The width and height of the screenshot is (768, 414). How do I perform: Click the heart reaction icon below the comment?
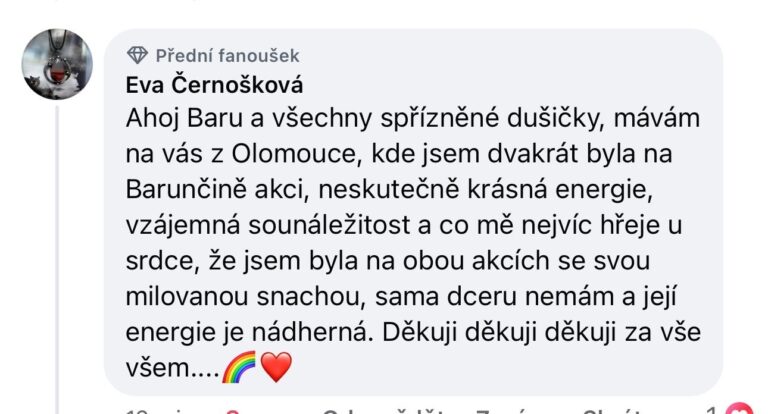pyautogui.click(x=737, y=409)
